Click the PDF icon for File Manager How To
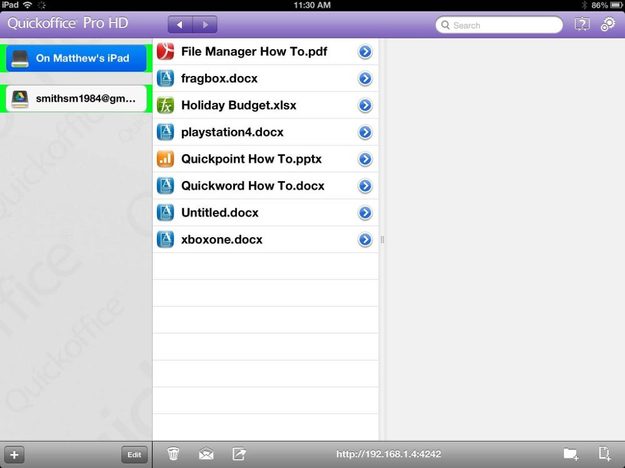Screen dimensions: 625x468 (165, 51)
